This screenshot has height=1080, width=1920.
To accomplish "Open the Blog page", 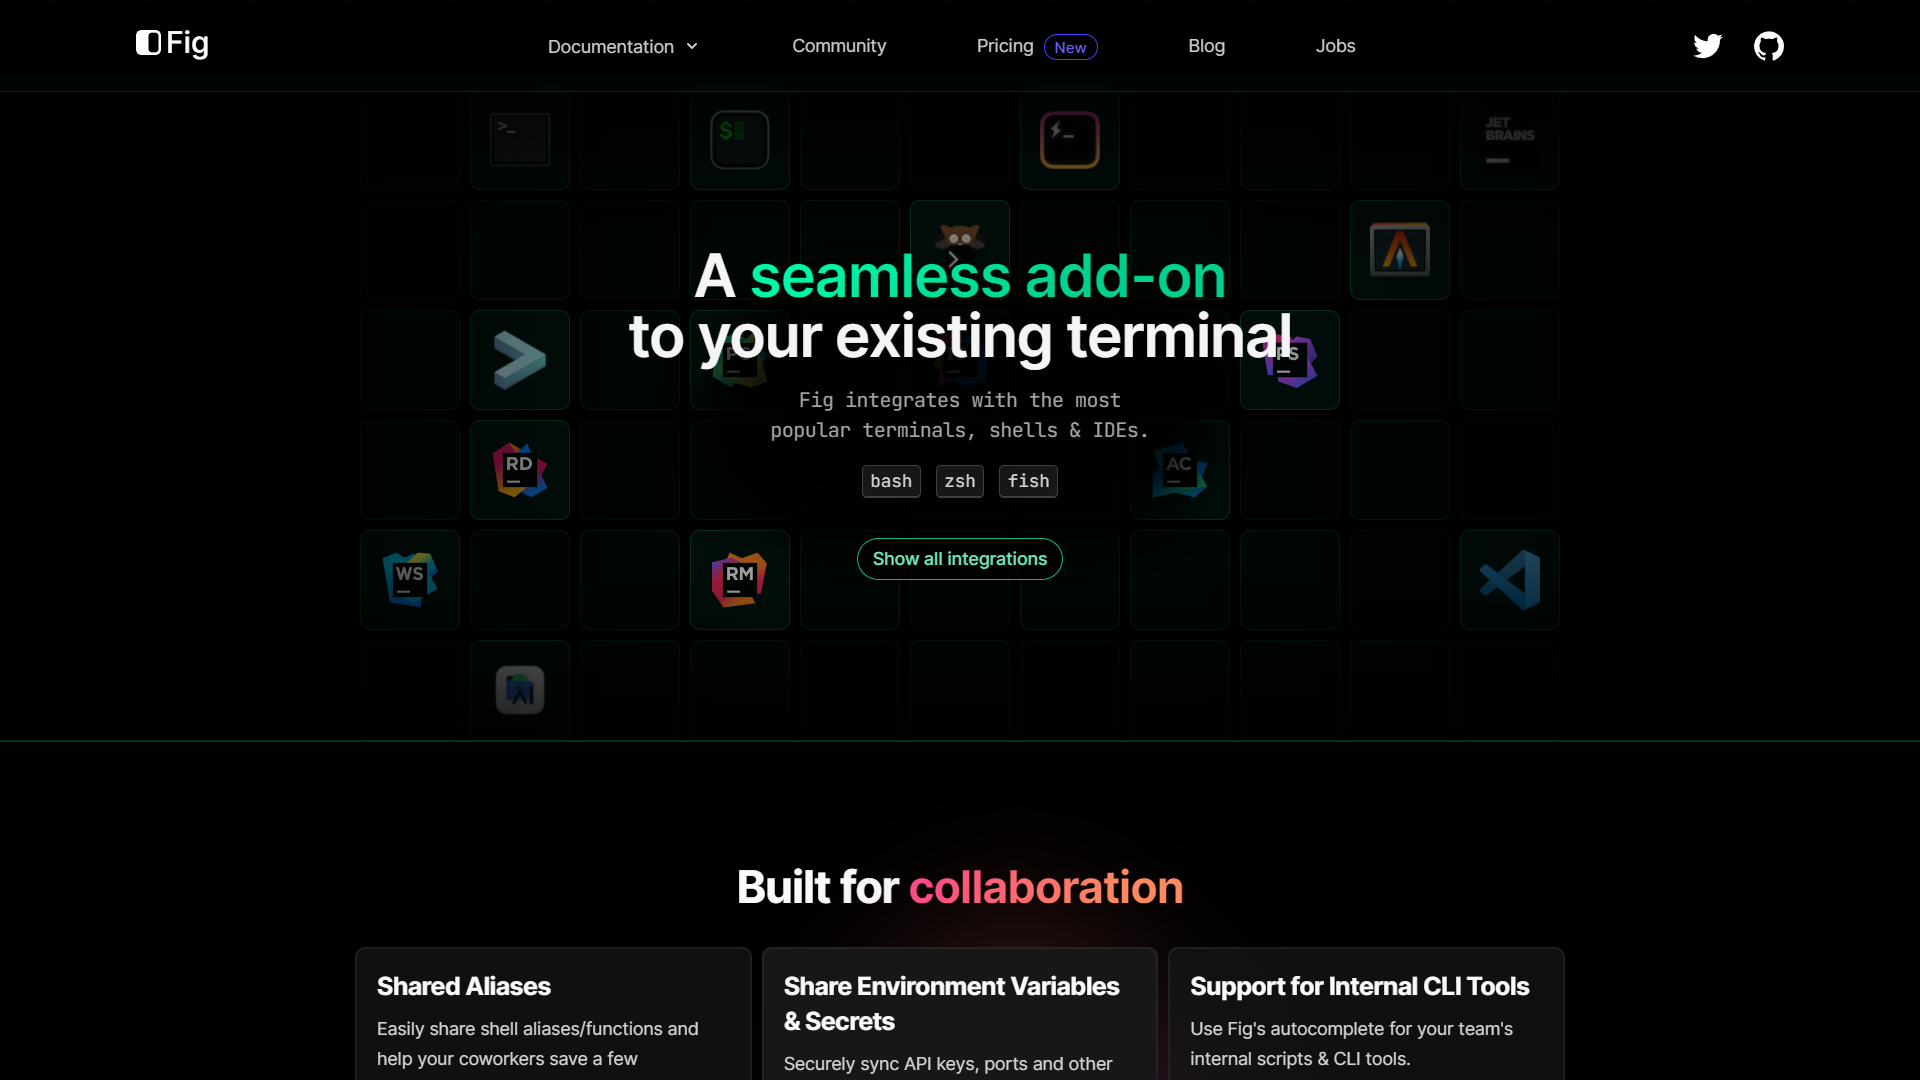I will (x=1206, y=46).
